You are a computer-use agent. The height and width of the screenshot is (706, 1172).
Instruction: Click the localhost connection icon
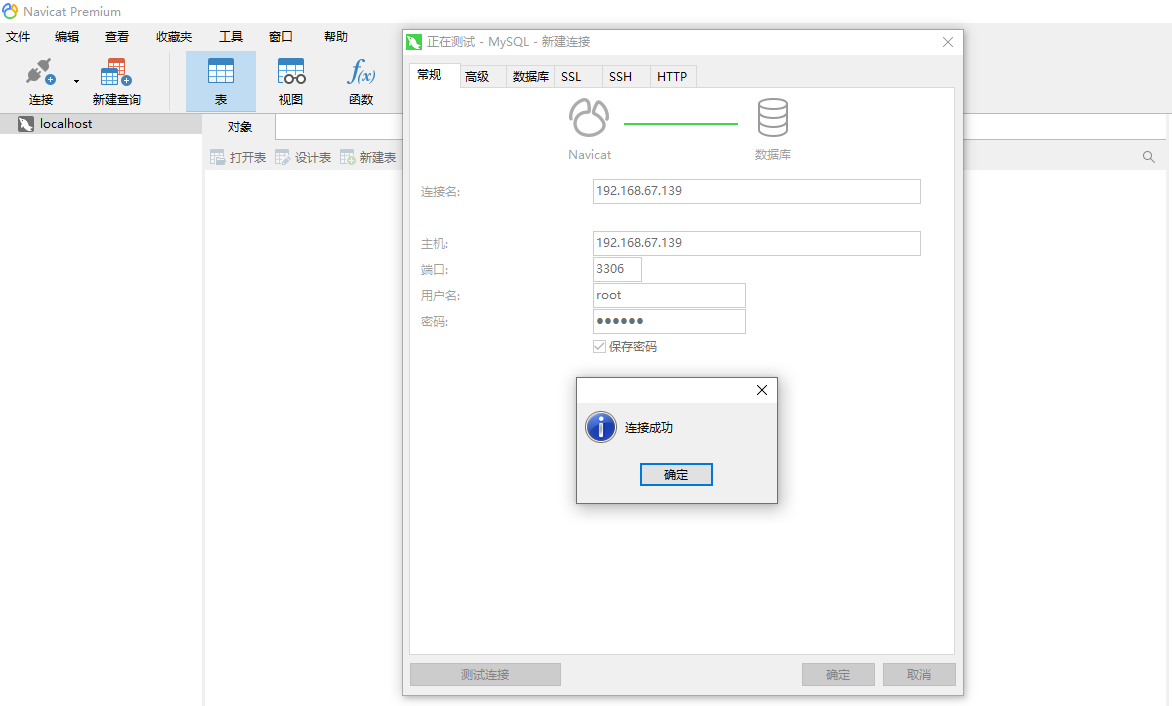pyautogui.click(x=25, y=124)
